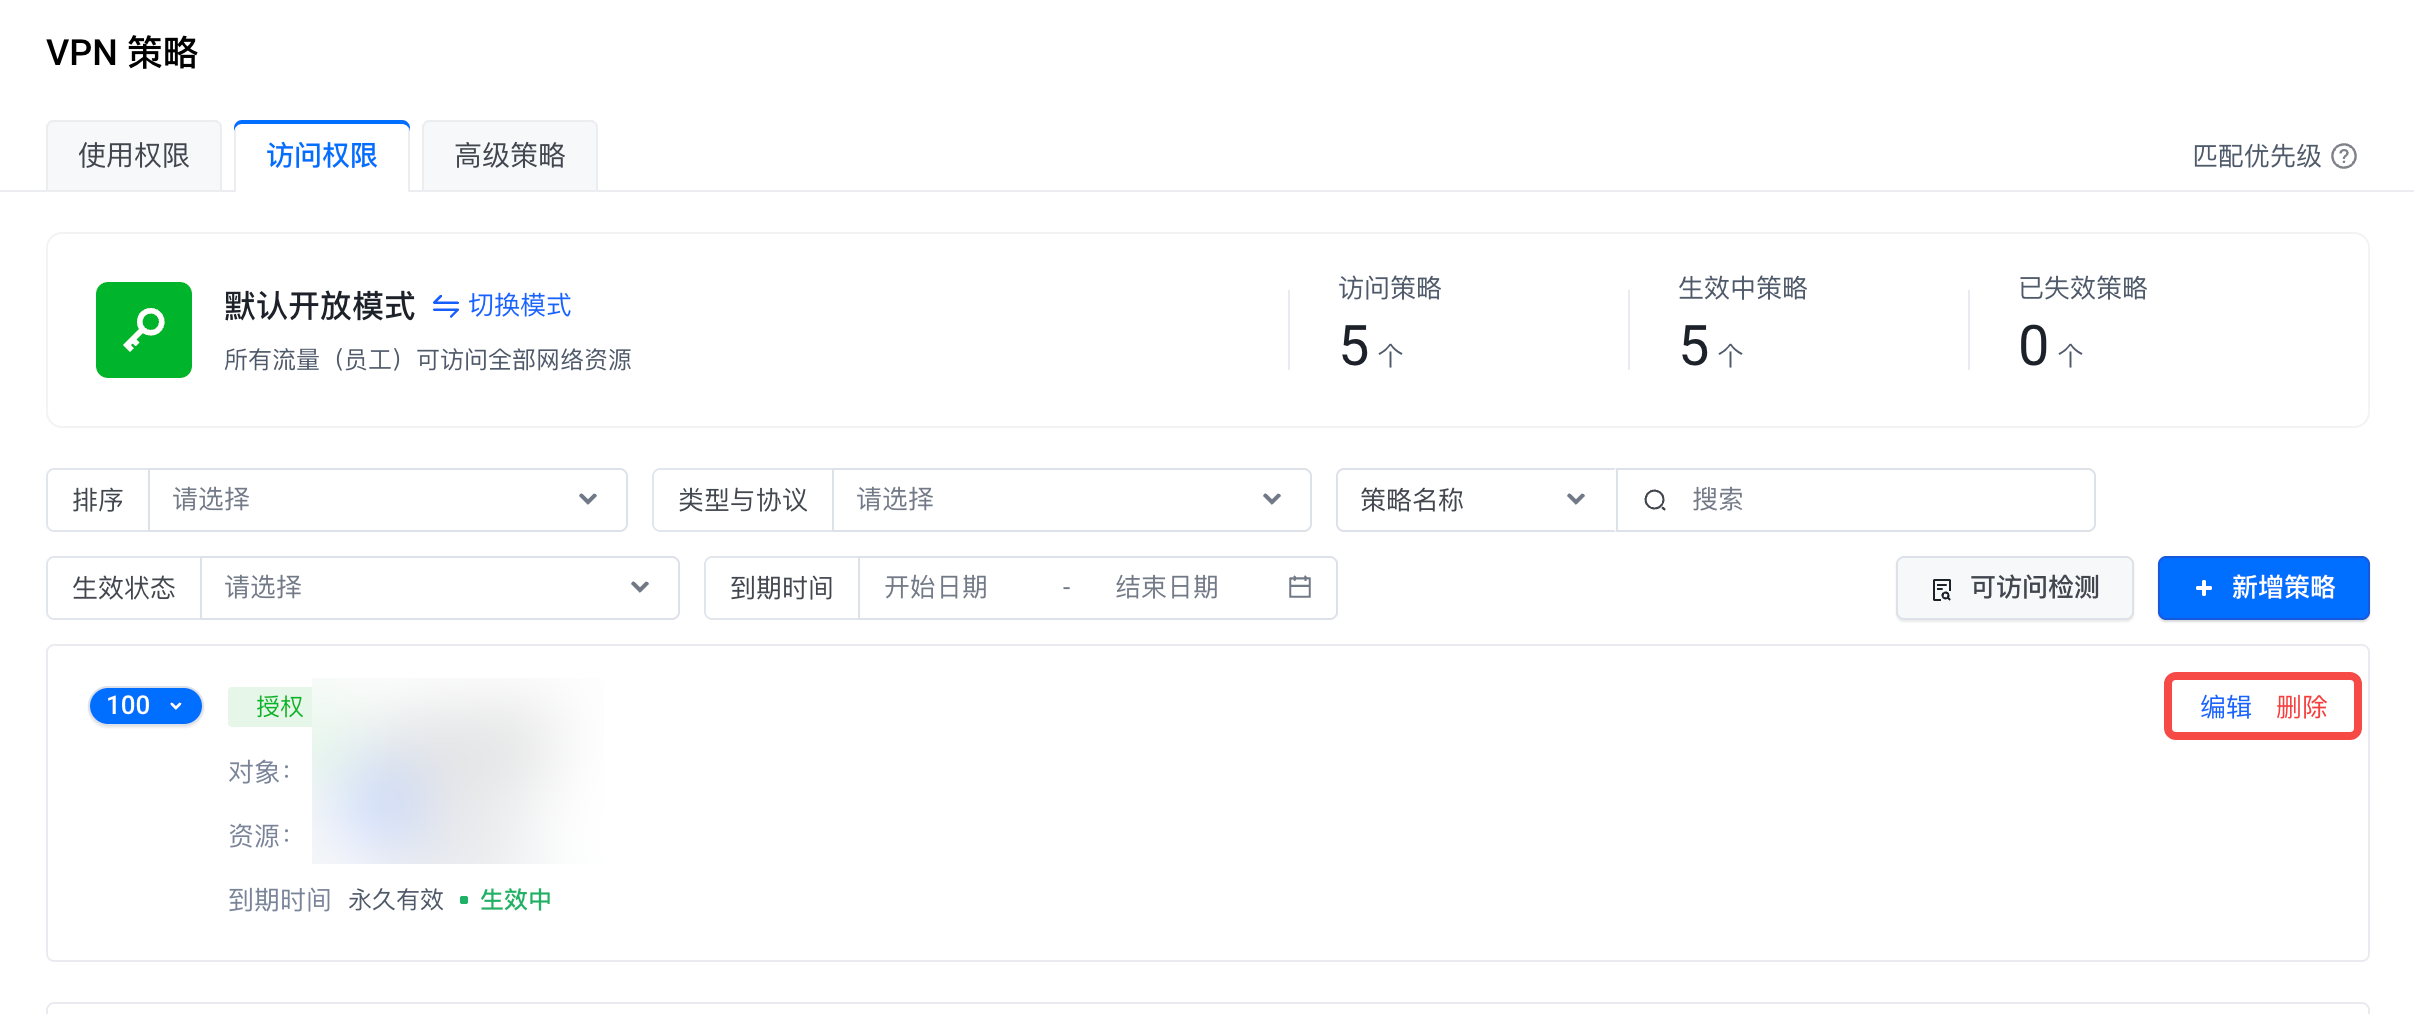Select the 访问权限 tab
Screen dimensions: 2414x1014
coord(322,156)
